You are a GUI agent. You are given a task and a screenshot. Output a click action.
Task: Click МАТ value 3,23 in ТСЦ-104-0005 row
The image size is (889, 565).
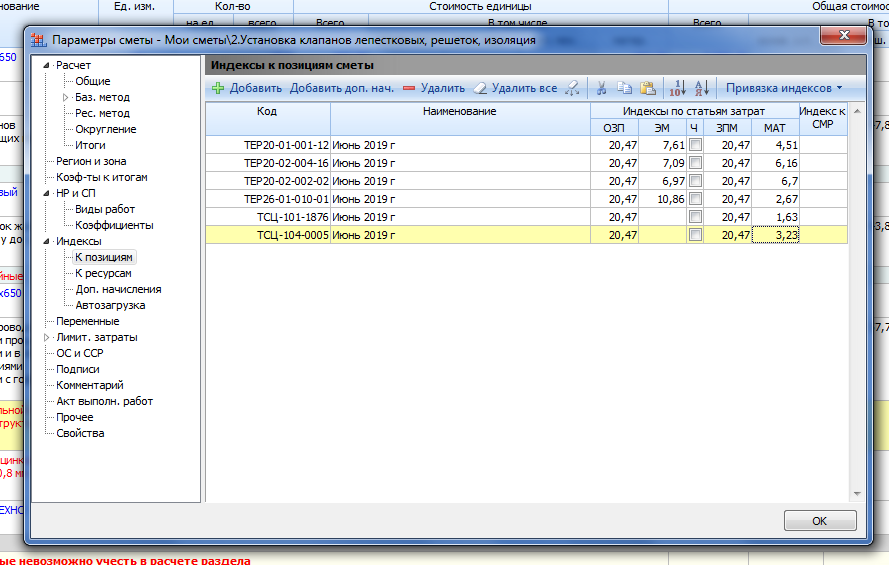point(775,235)
